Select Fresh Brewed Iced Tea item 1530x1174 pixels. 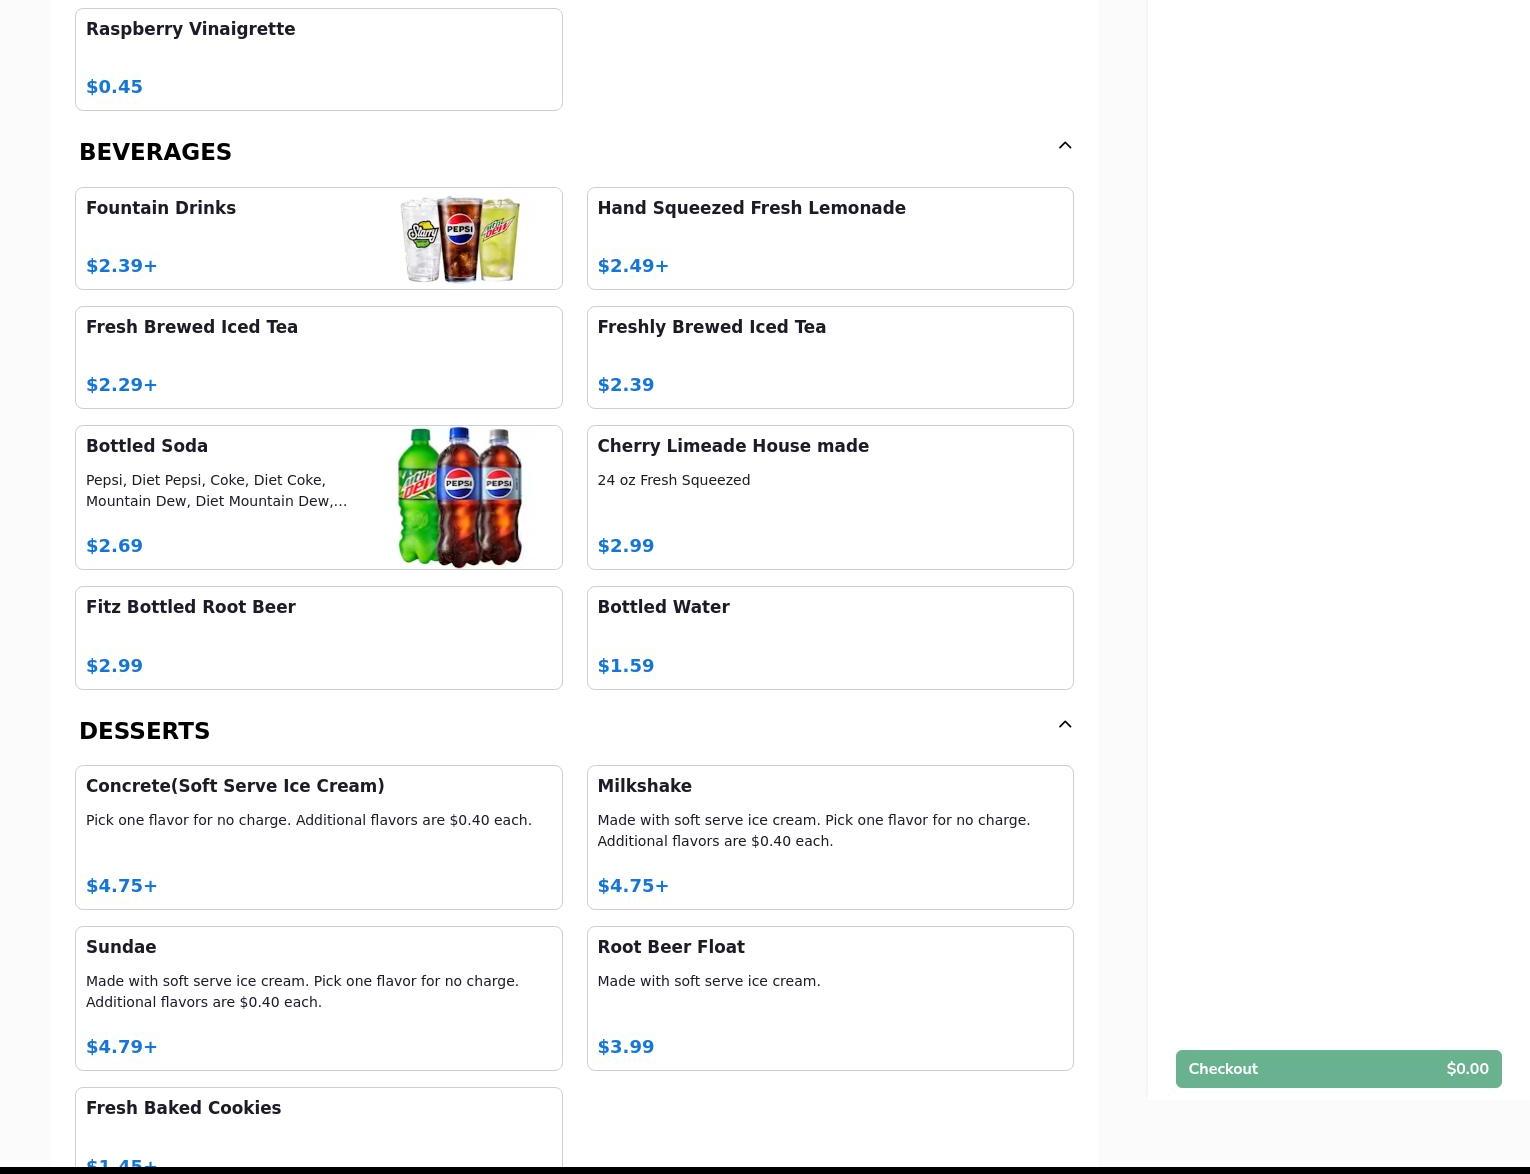[x=318, y=357]
